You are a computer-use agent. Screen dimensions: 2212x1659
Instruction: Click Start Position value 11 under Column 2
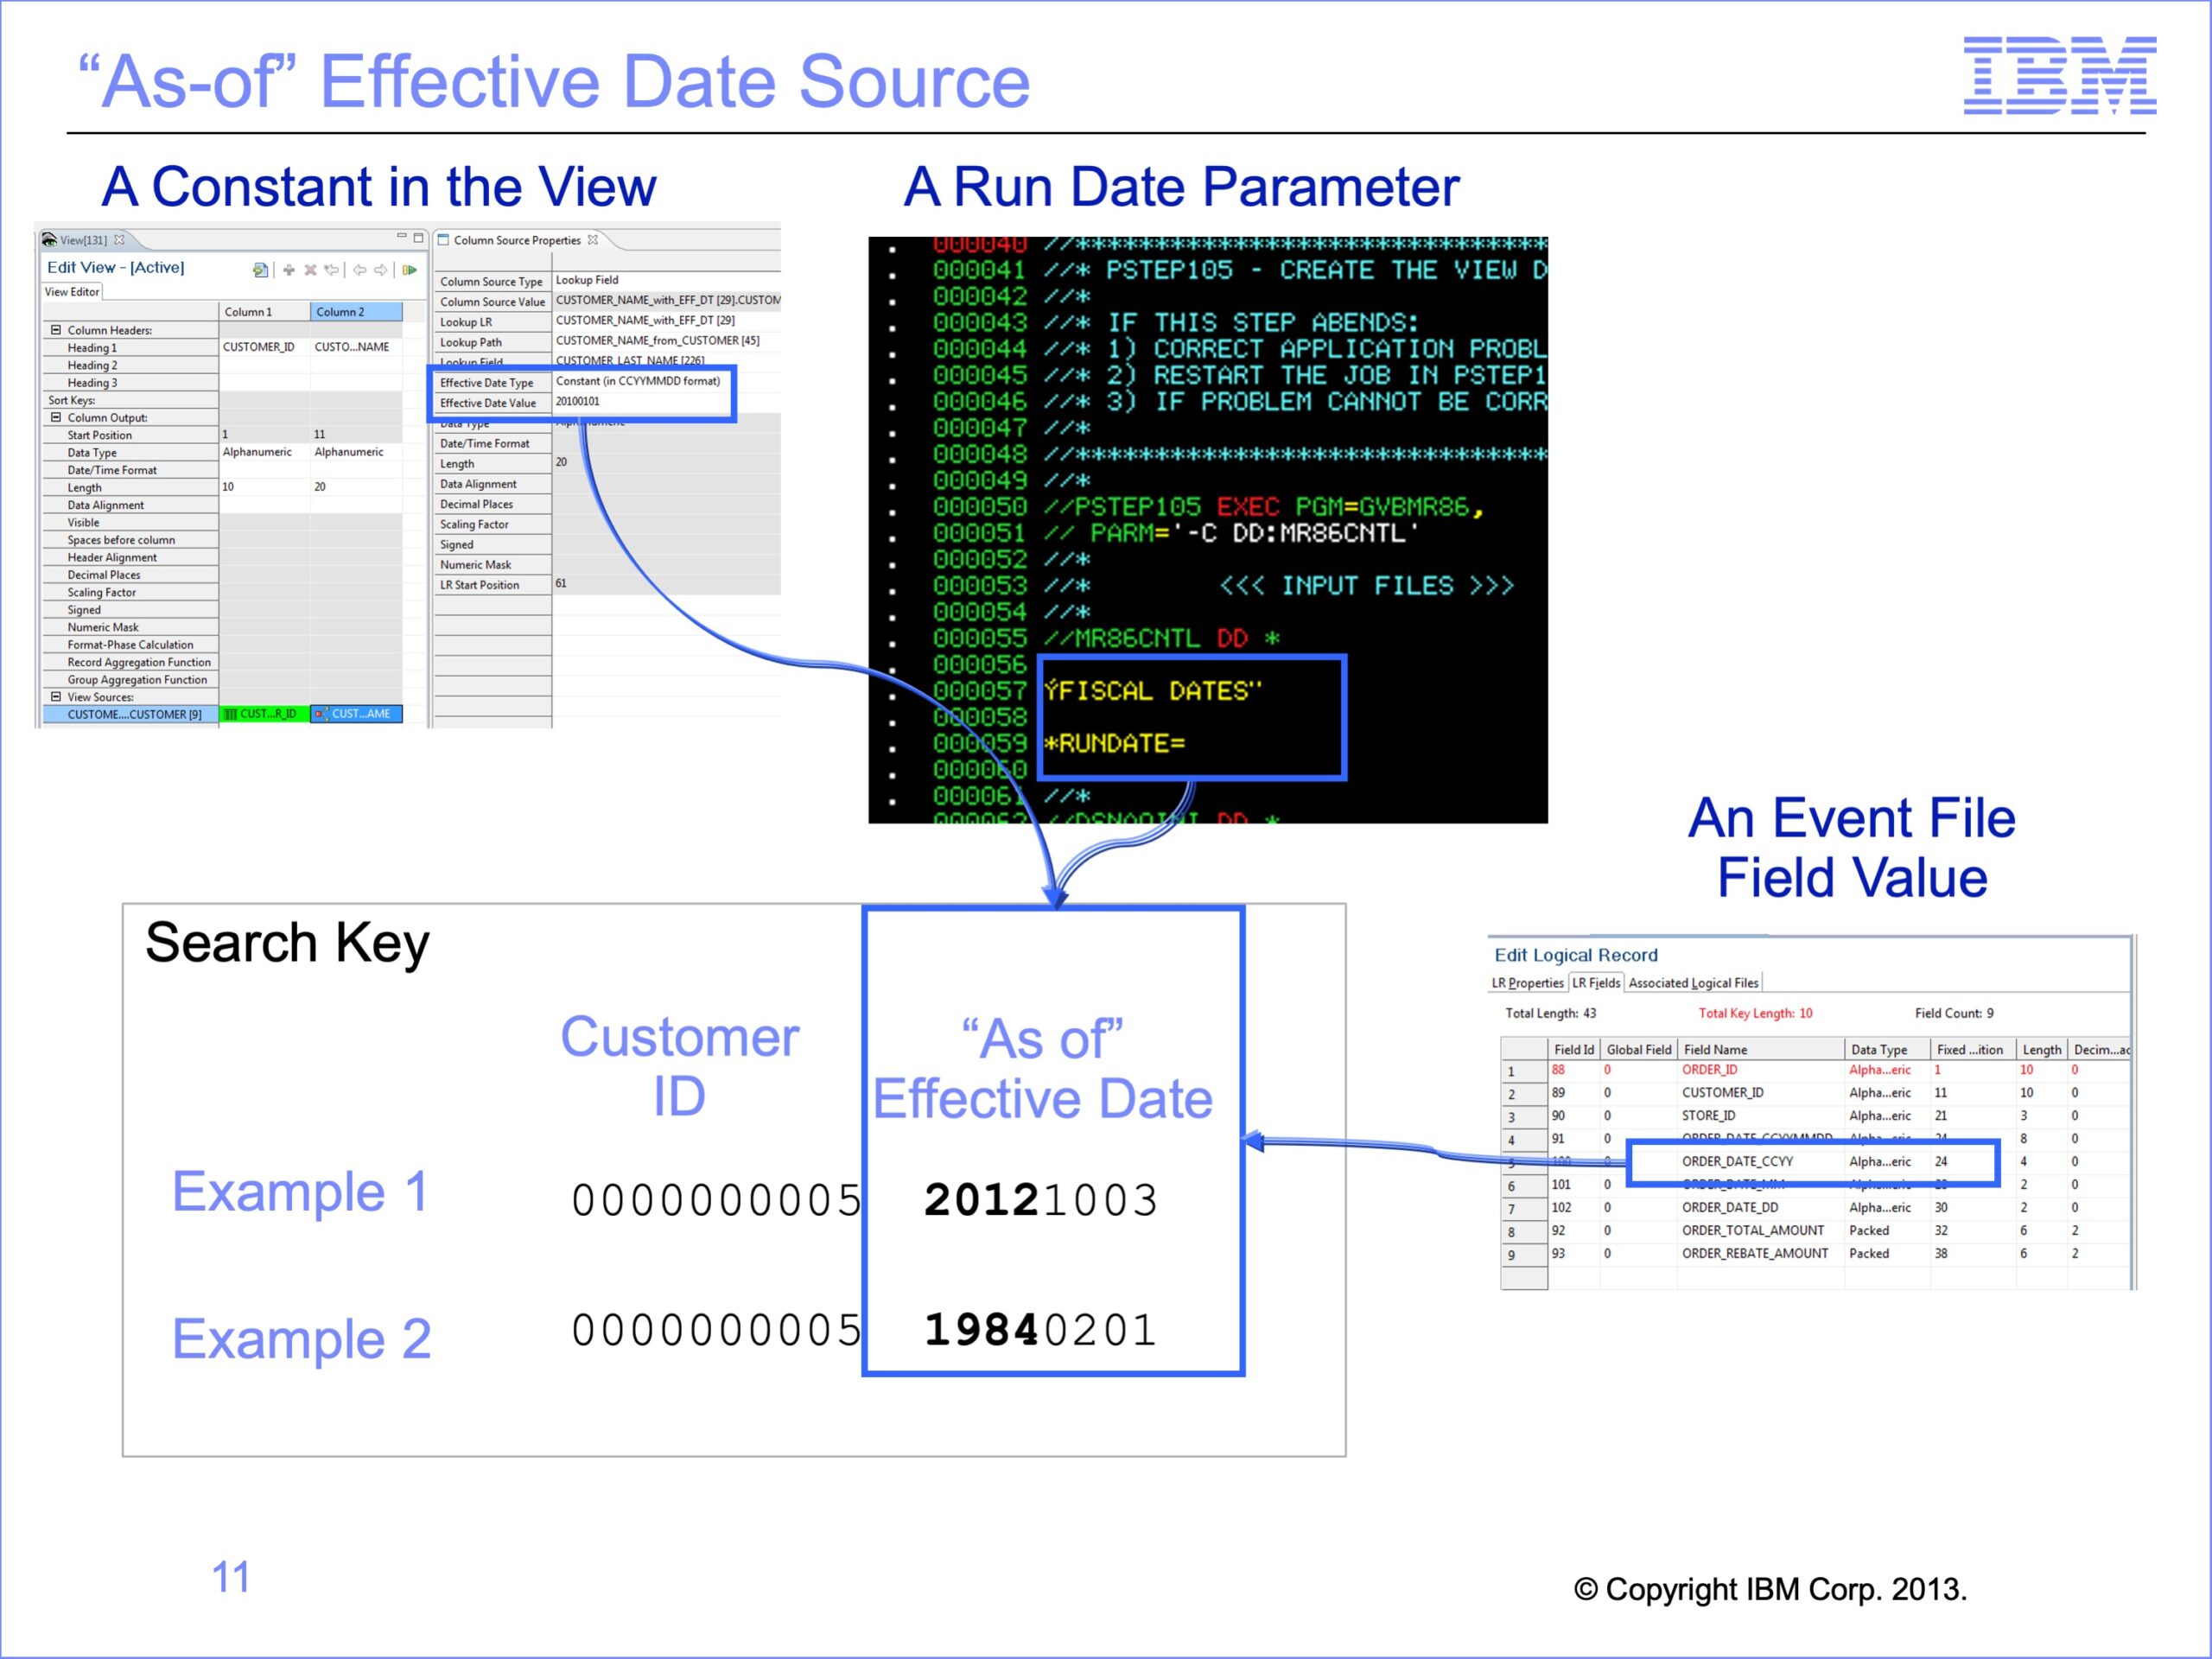pyautogui.click(x=357, y=434)
